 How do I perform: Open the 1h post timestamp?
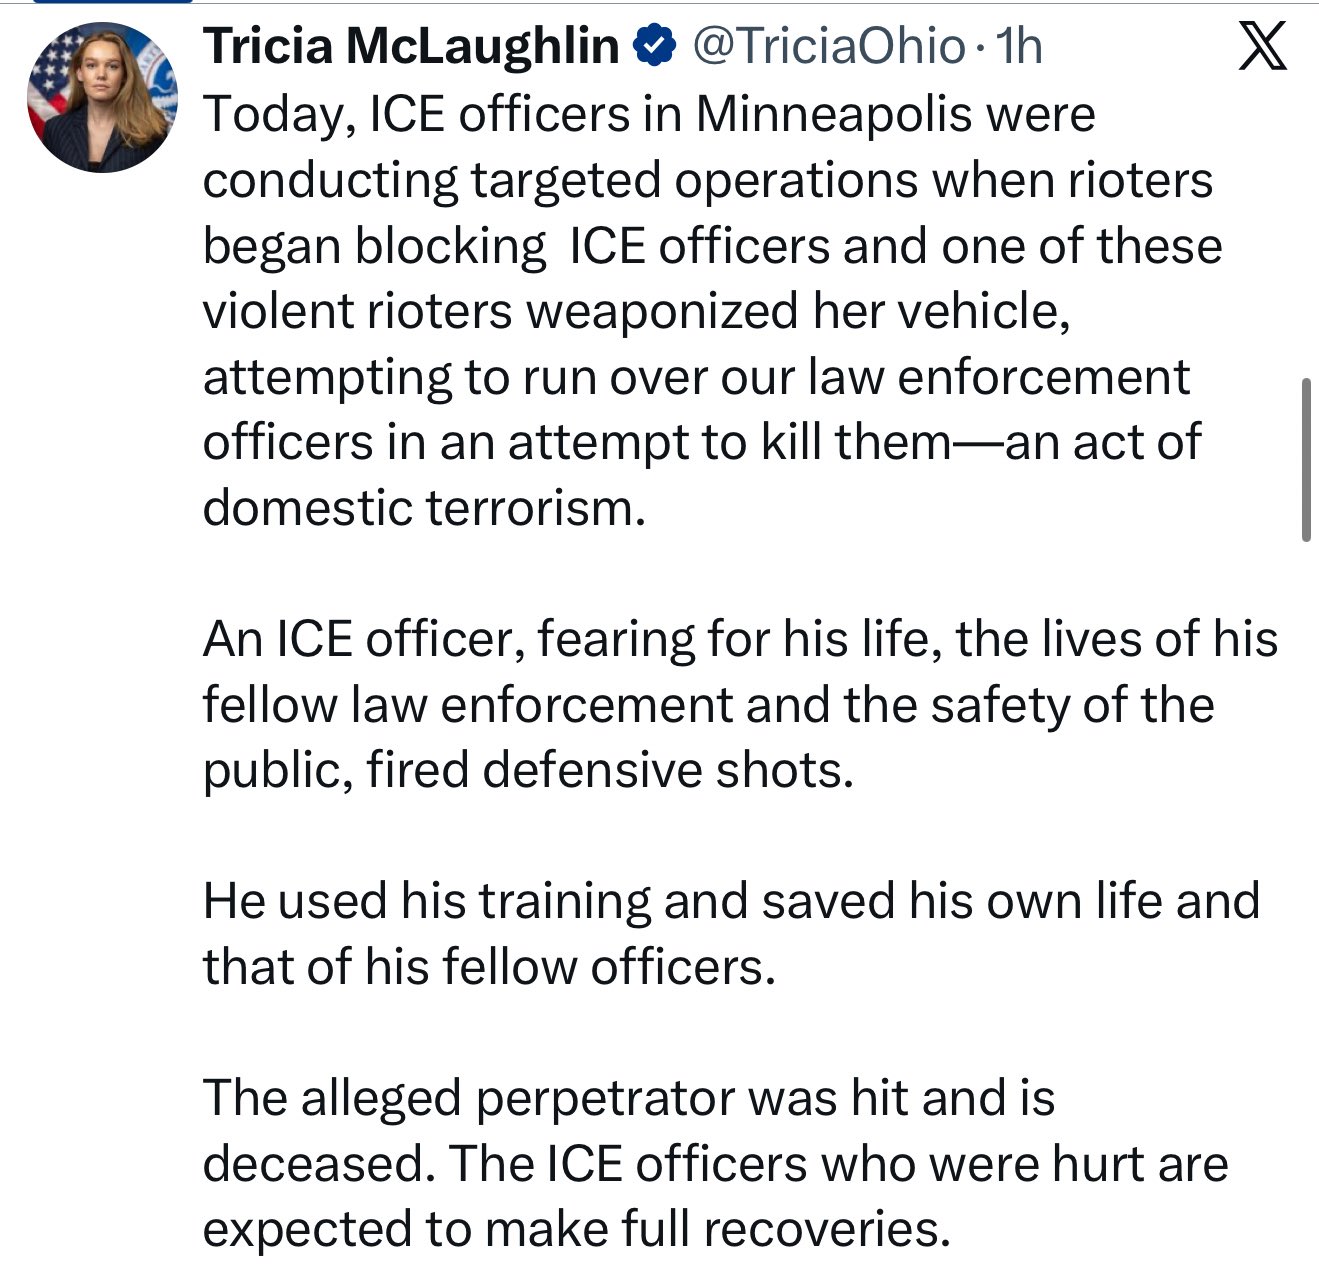coord(1020,47)
